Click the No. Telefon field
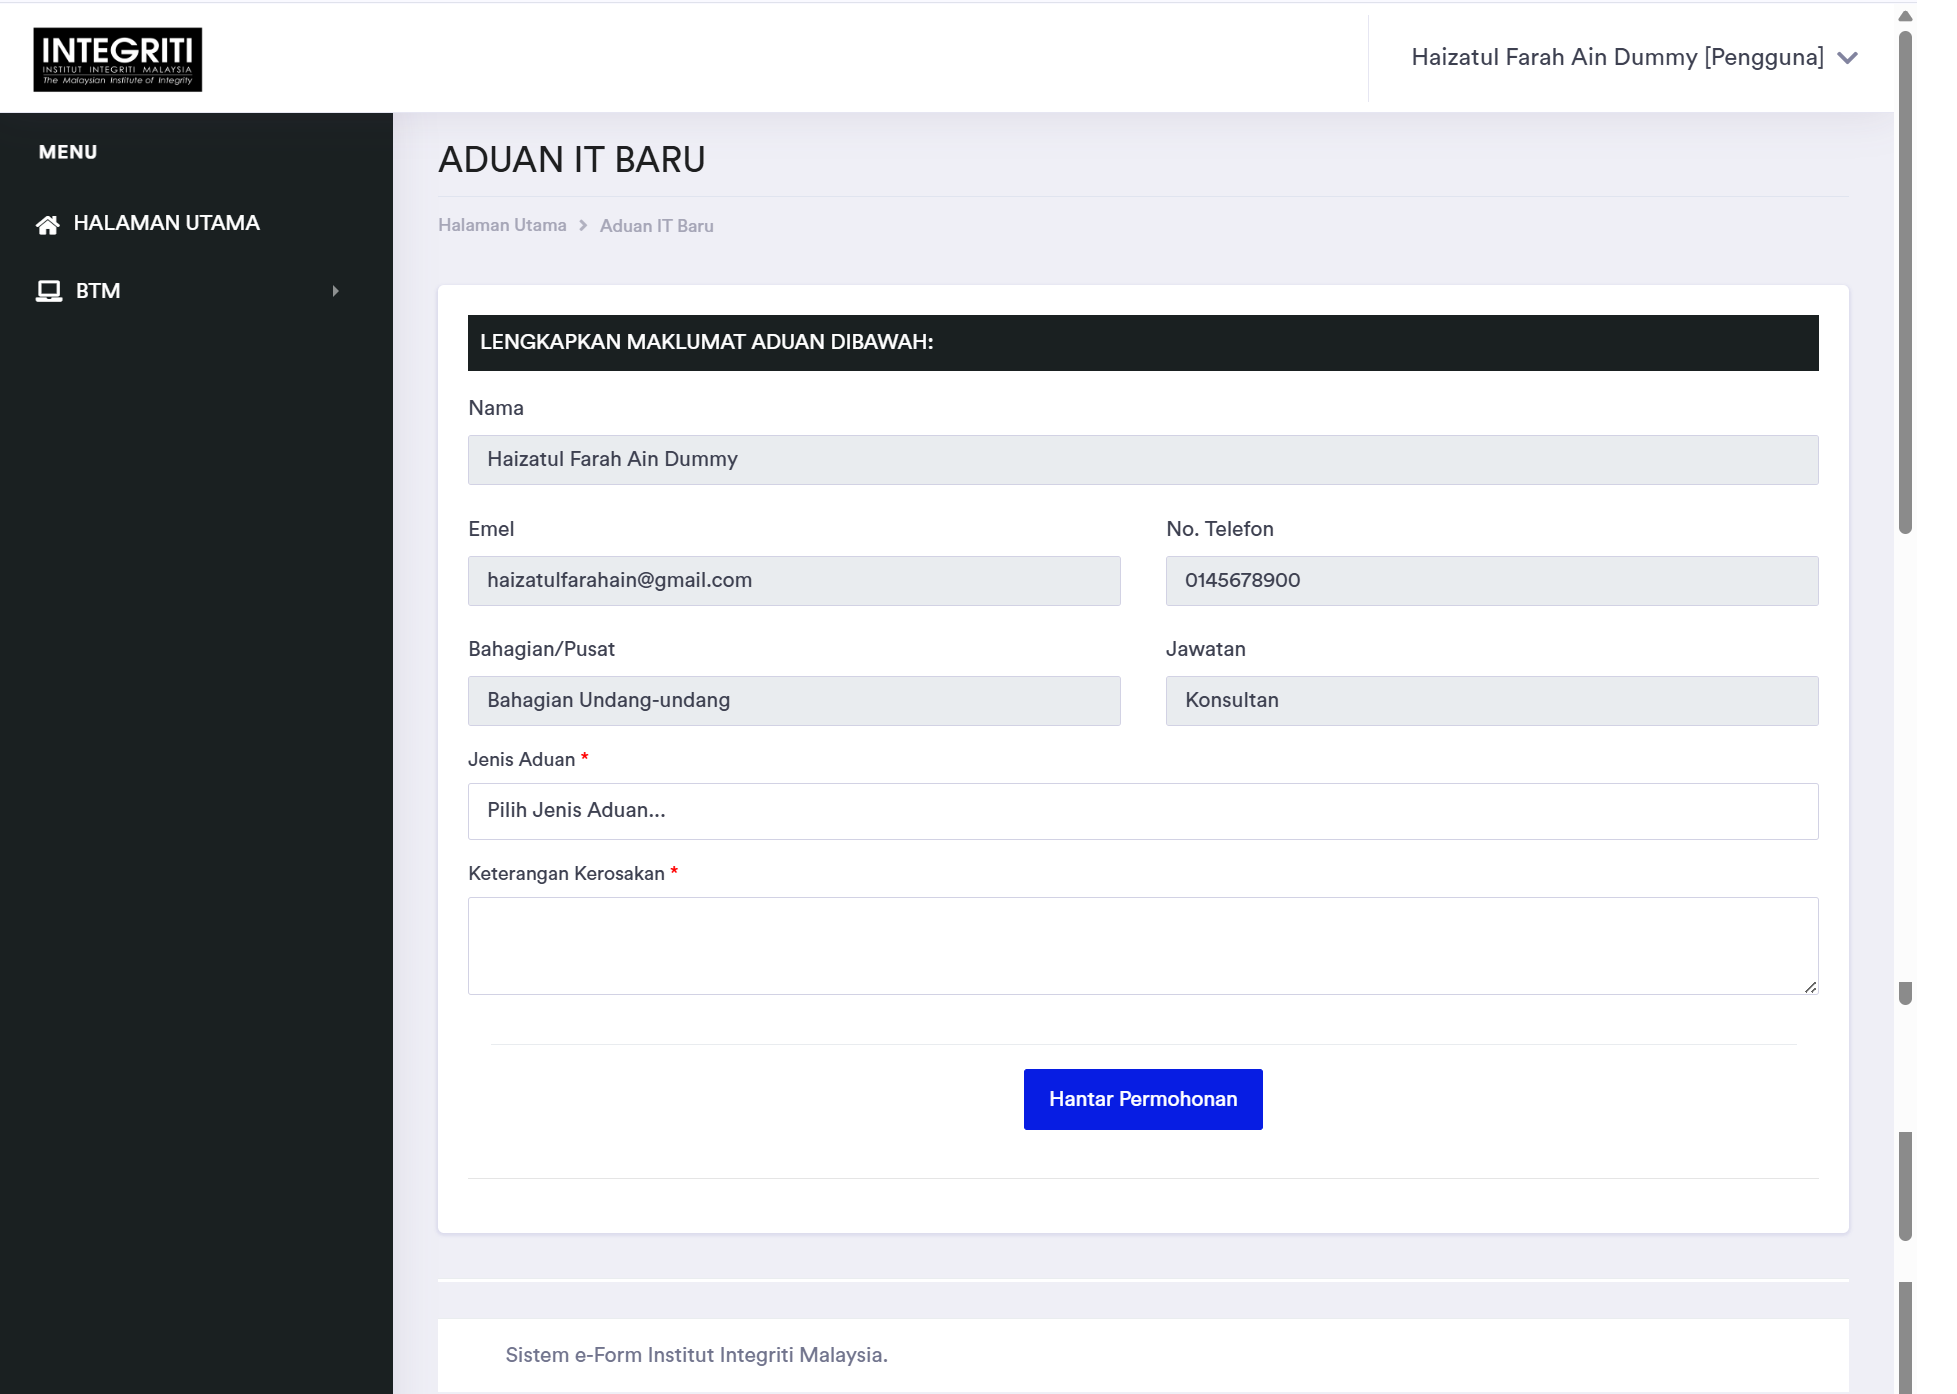The image size is (1957, 1394). 1491,581
